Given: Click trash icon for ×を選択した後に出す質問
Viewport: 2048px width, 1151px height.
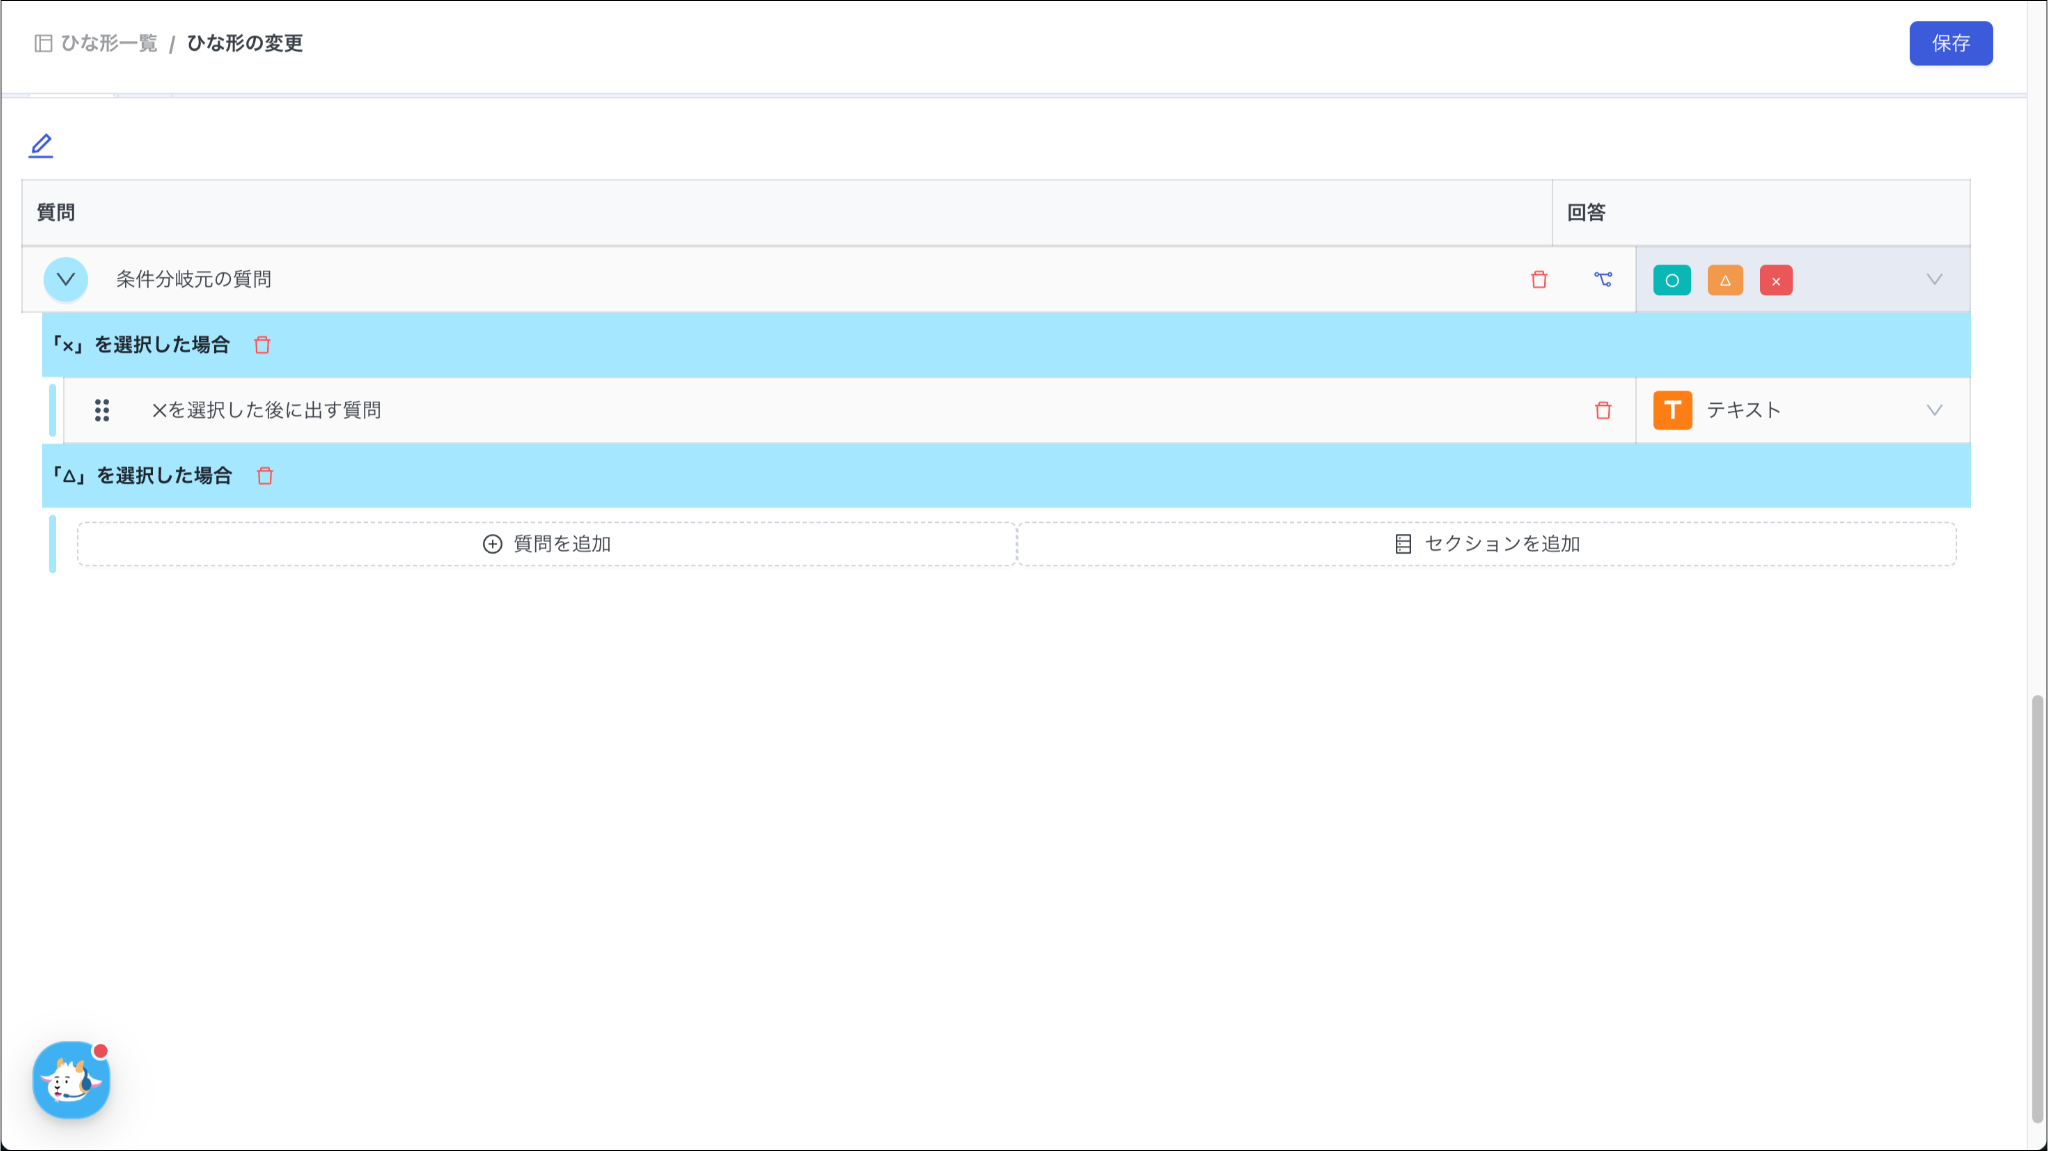Looking at the screenshot, I should (1603, 411).
